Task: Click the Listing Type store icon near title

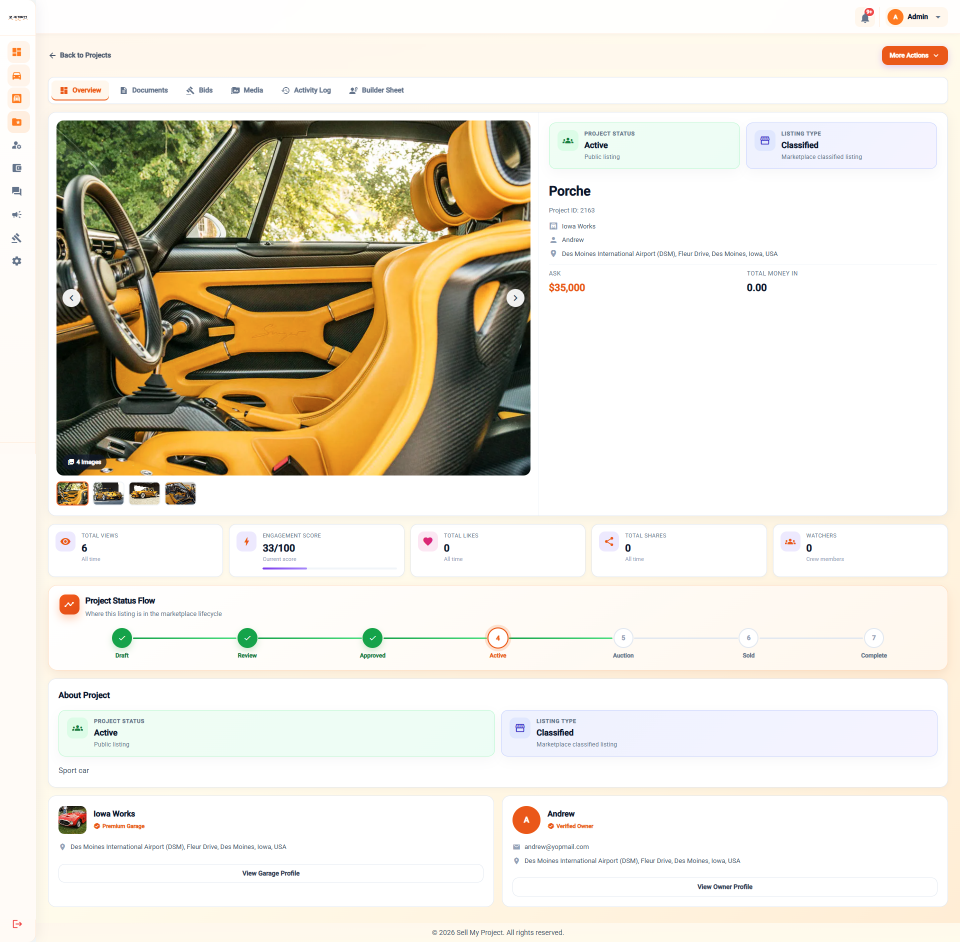Action: coord(765,140)
